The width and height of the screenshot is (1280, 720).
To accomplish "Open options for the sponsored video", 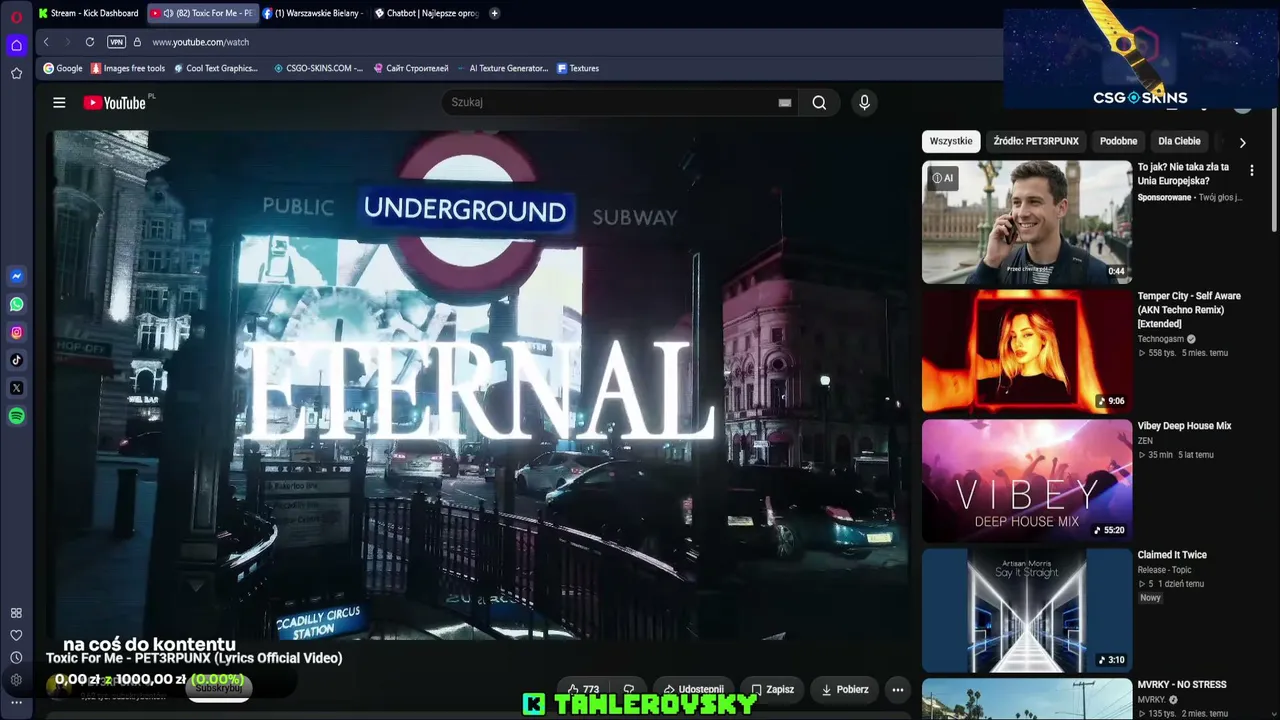I will click(x=1251, y=171).
